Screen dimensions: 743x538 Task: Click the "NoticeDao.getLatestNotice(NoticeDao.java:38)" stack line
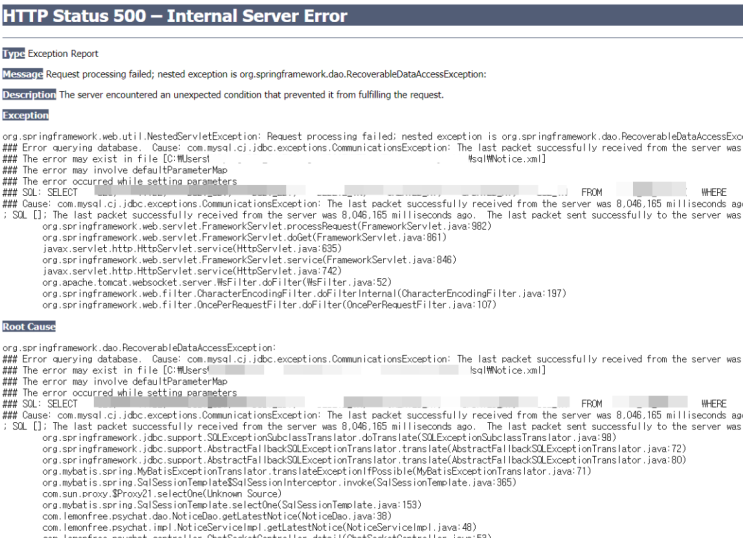click(217, 517)
